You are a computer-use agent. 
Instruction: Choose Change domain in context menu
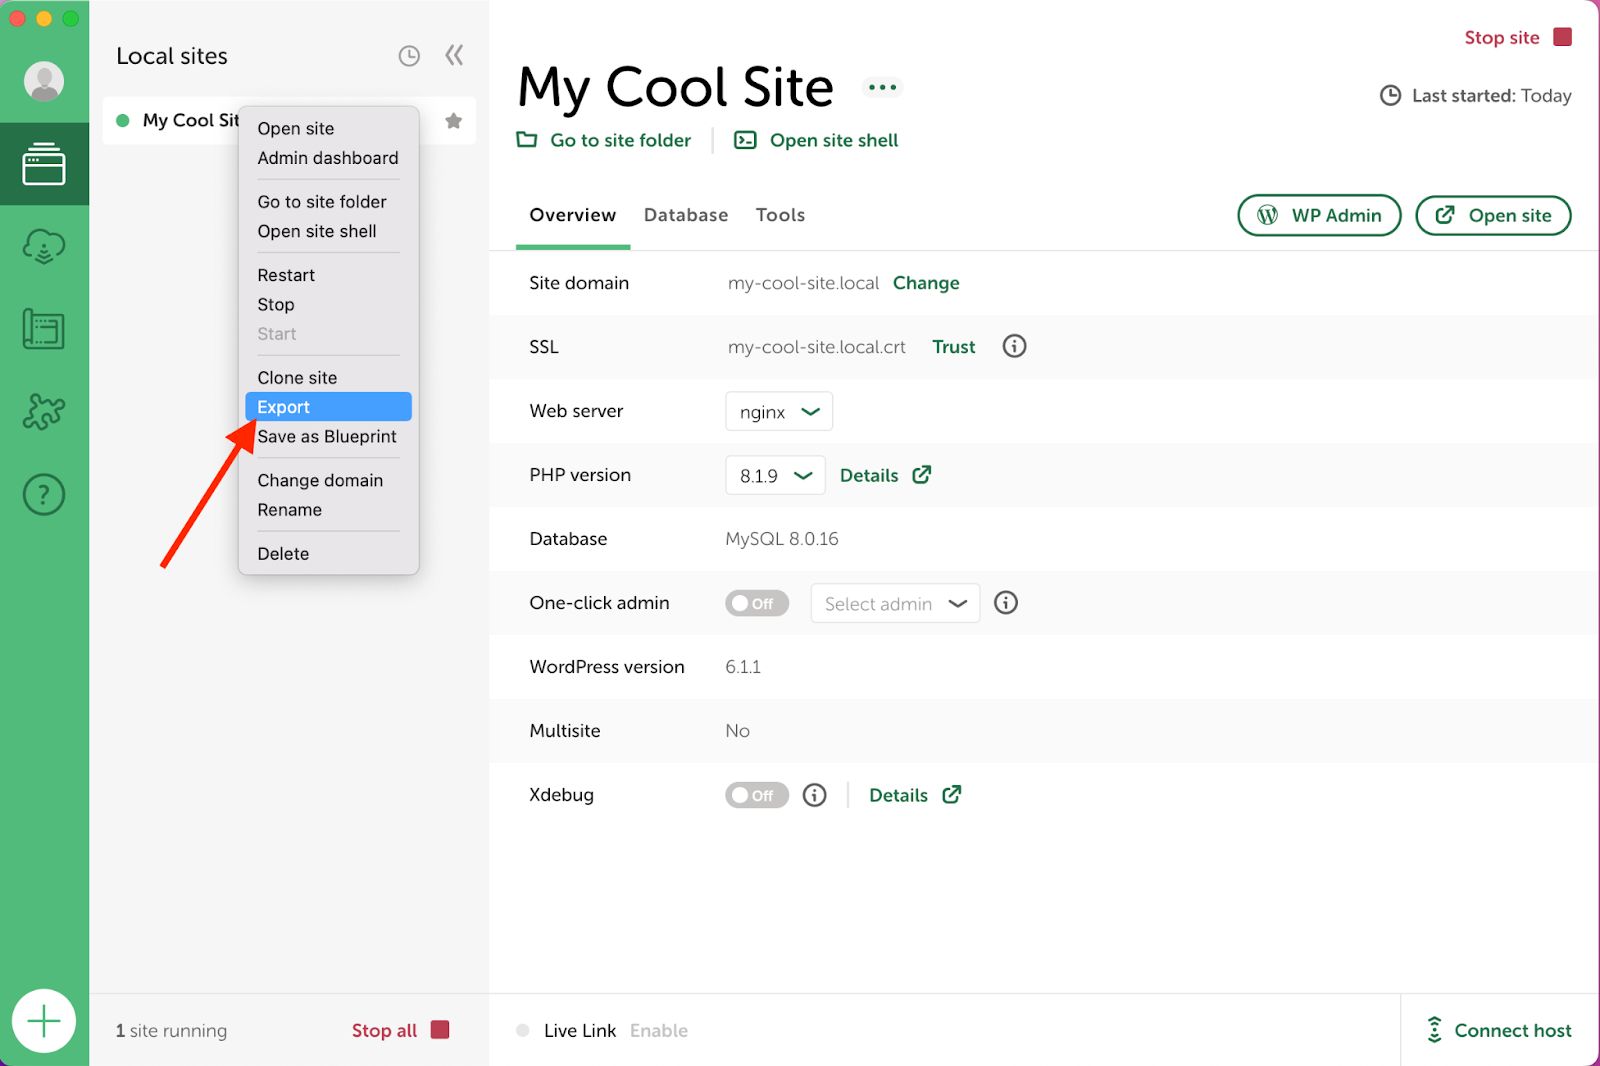click(x=320, y=481)
